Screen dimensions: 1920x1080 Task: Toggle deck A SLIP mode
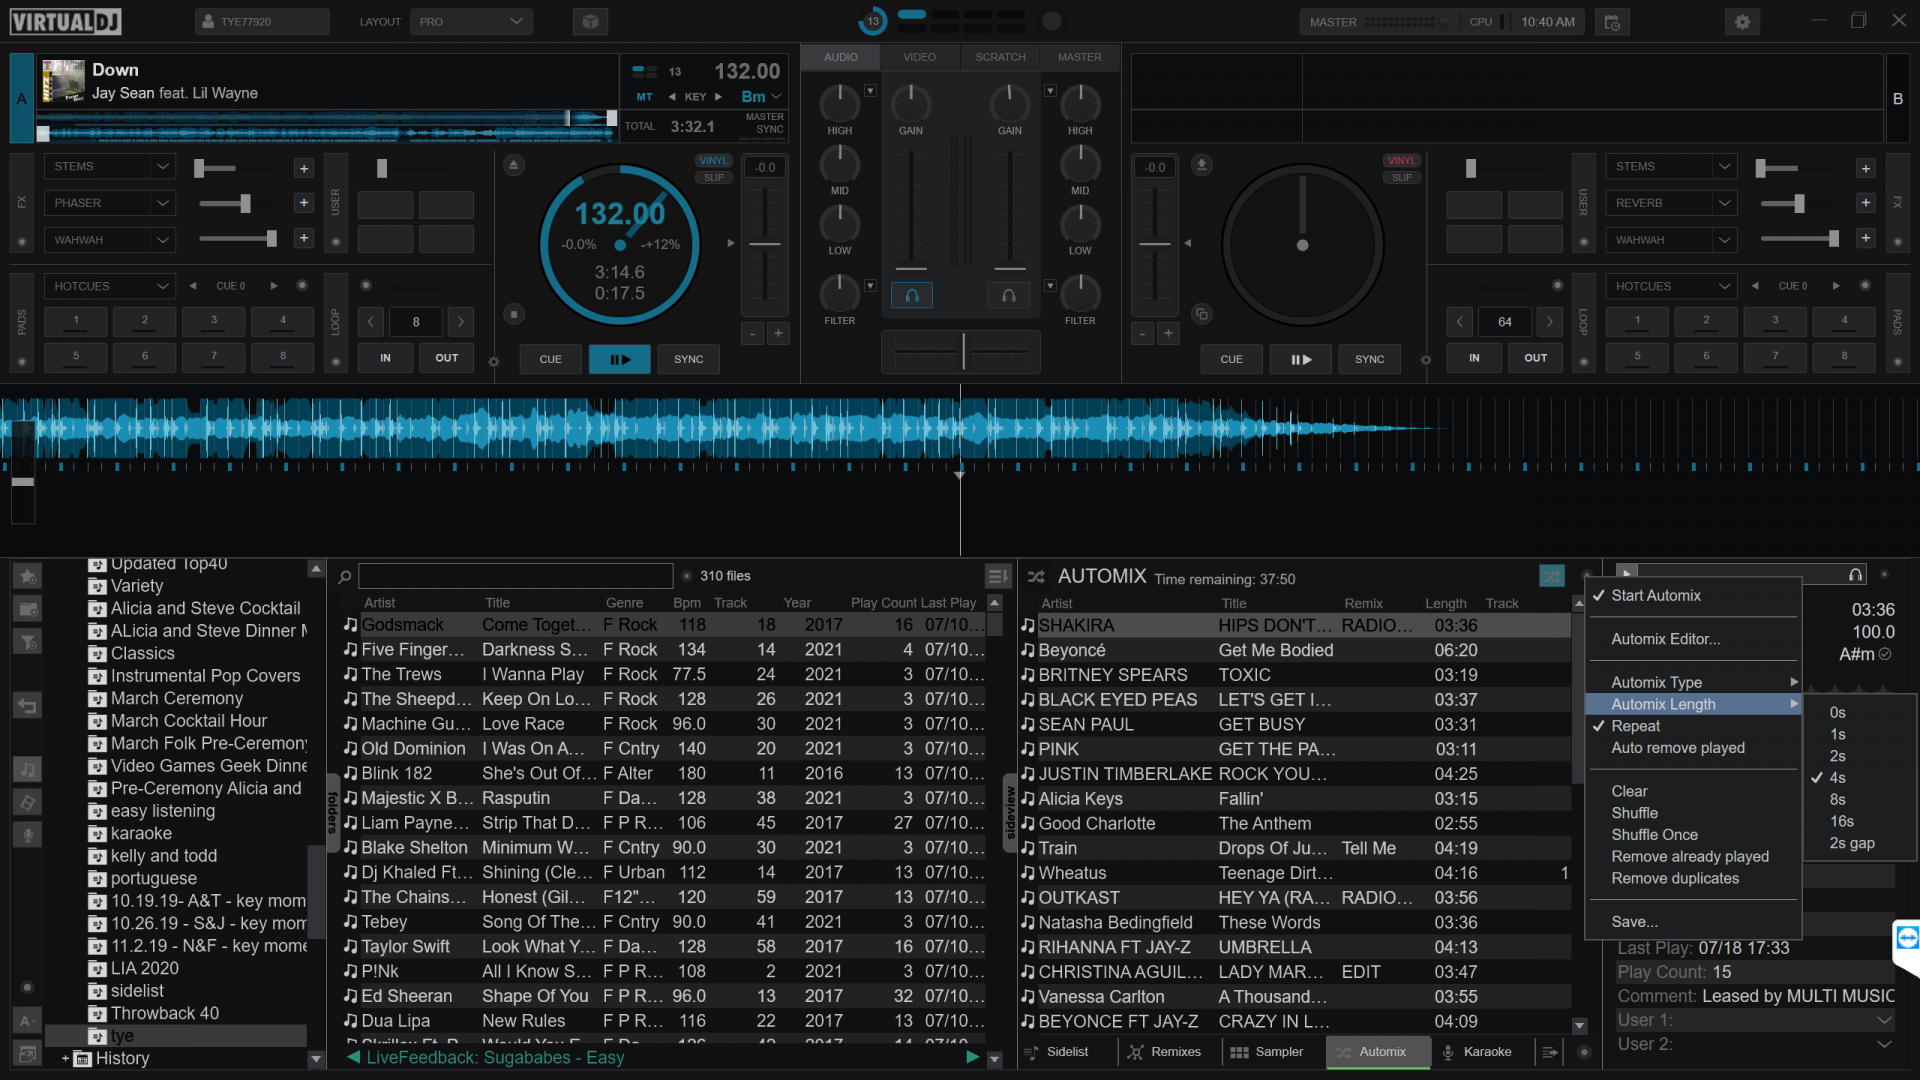[713, 178]
